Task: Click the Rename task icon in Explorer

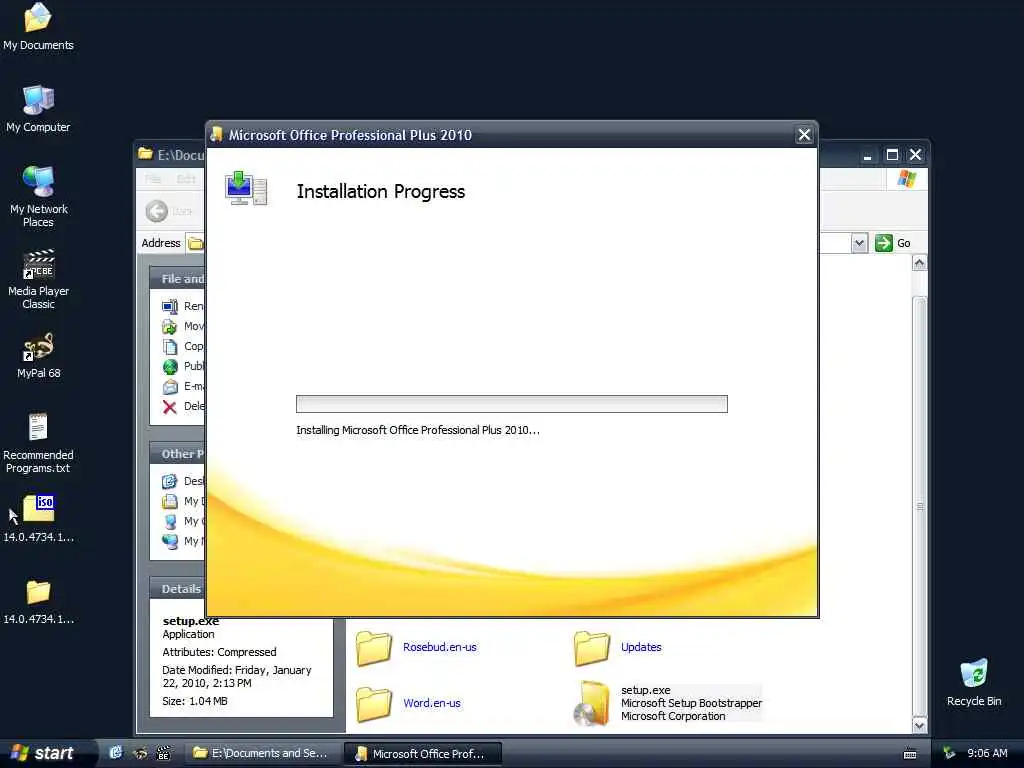Action: 170,306
